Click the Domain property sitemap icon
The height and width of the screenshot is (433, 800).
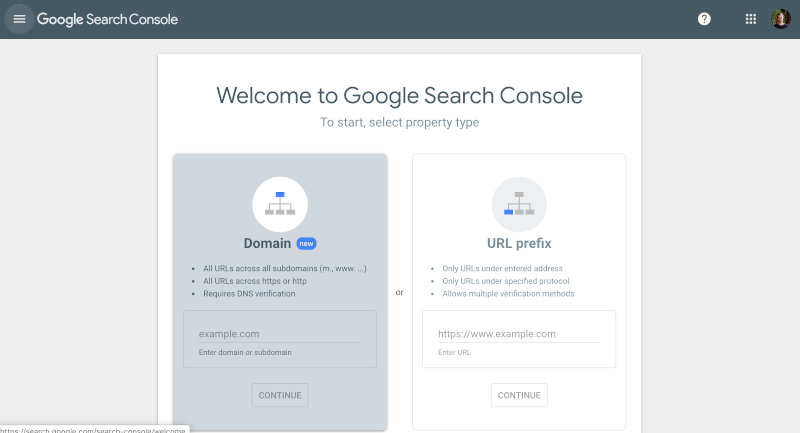(280, 205)
